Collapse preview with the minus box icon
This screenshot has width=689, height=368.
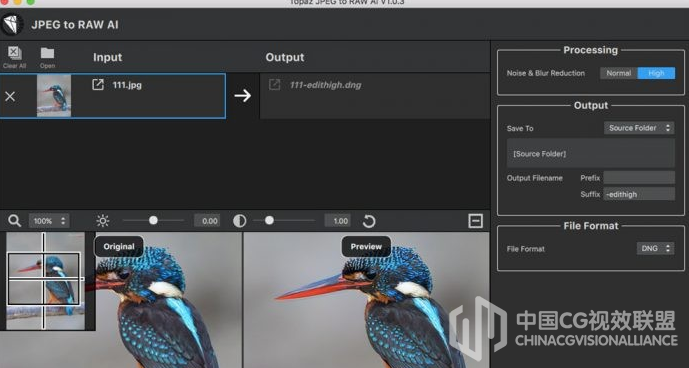475,221
